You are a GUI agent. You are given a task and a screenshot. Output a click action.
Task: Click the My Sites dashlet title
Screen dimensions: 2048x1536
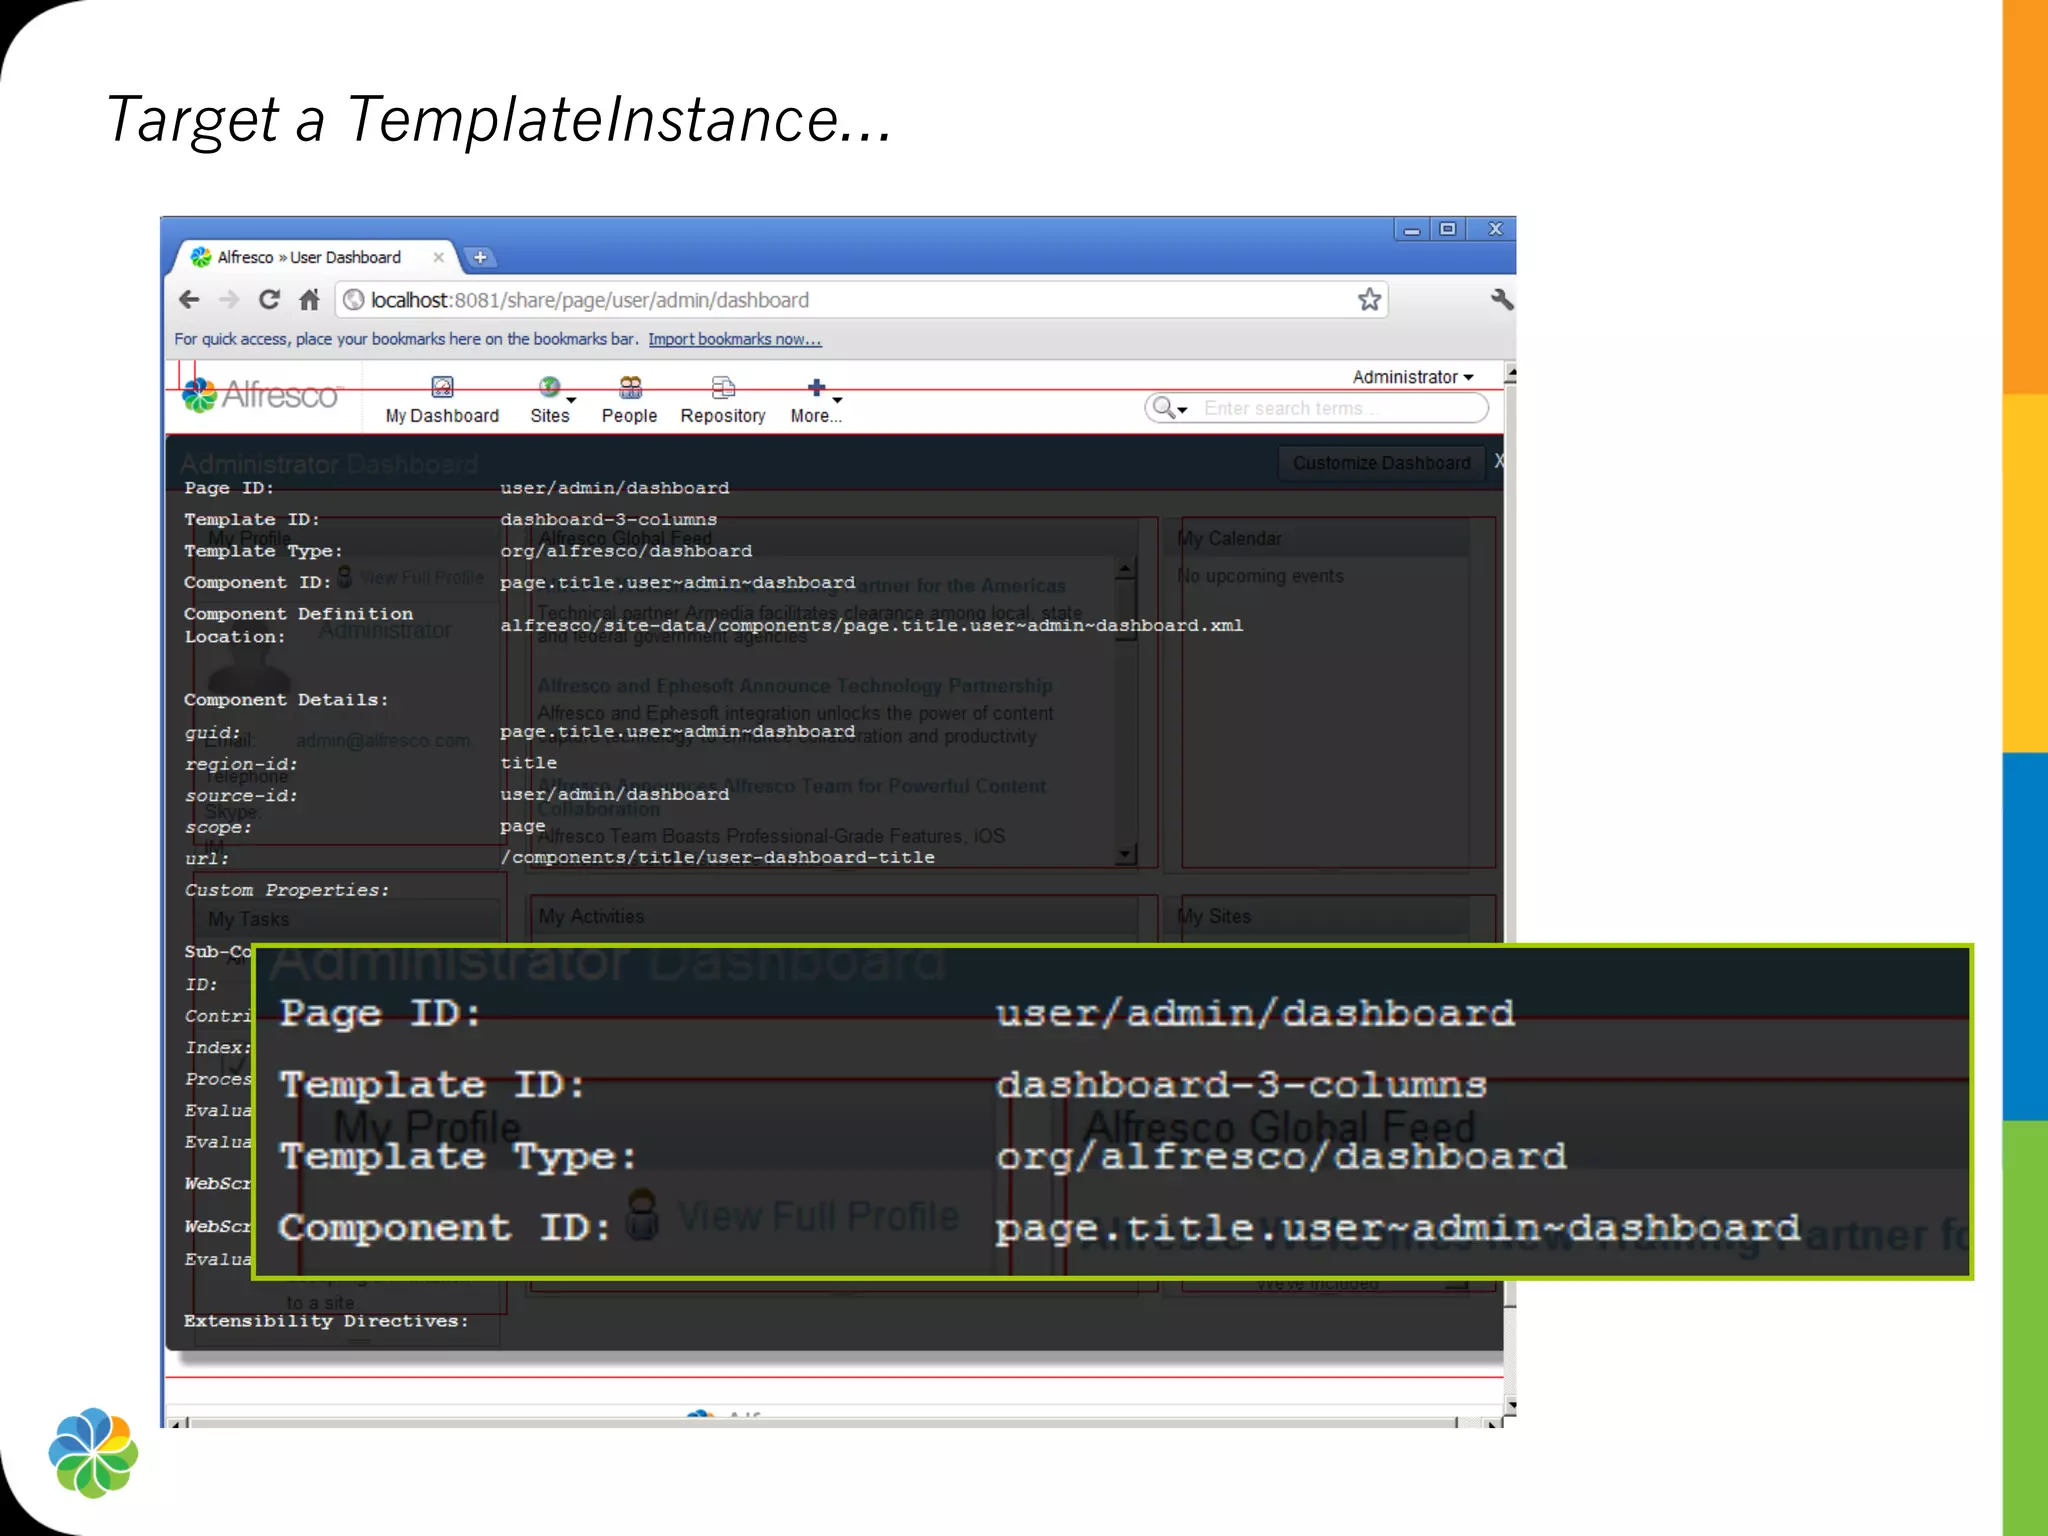[x=1214, y=916]
